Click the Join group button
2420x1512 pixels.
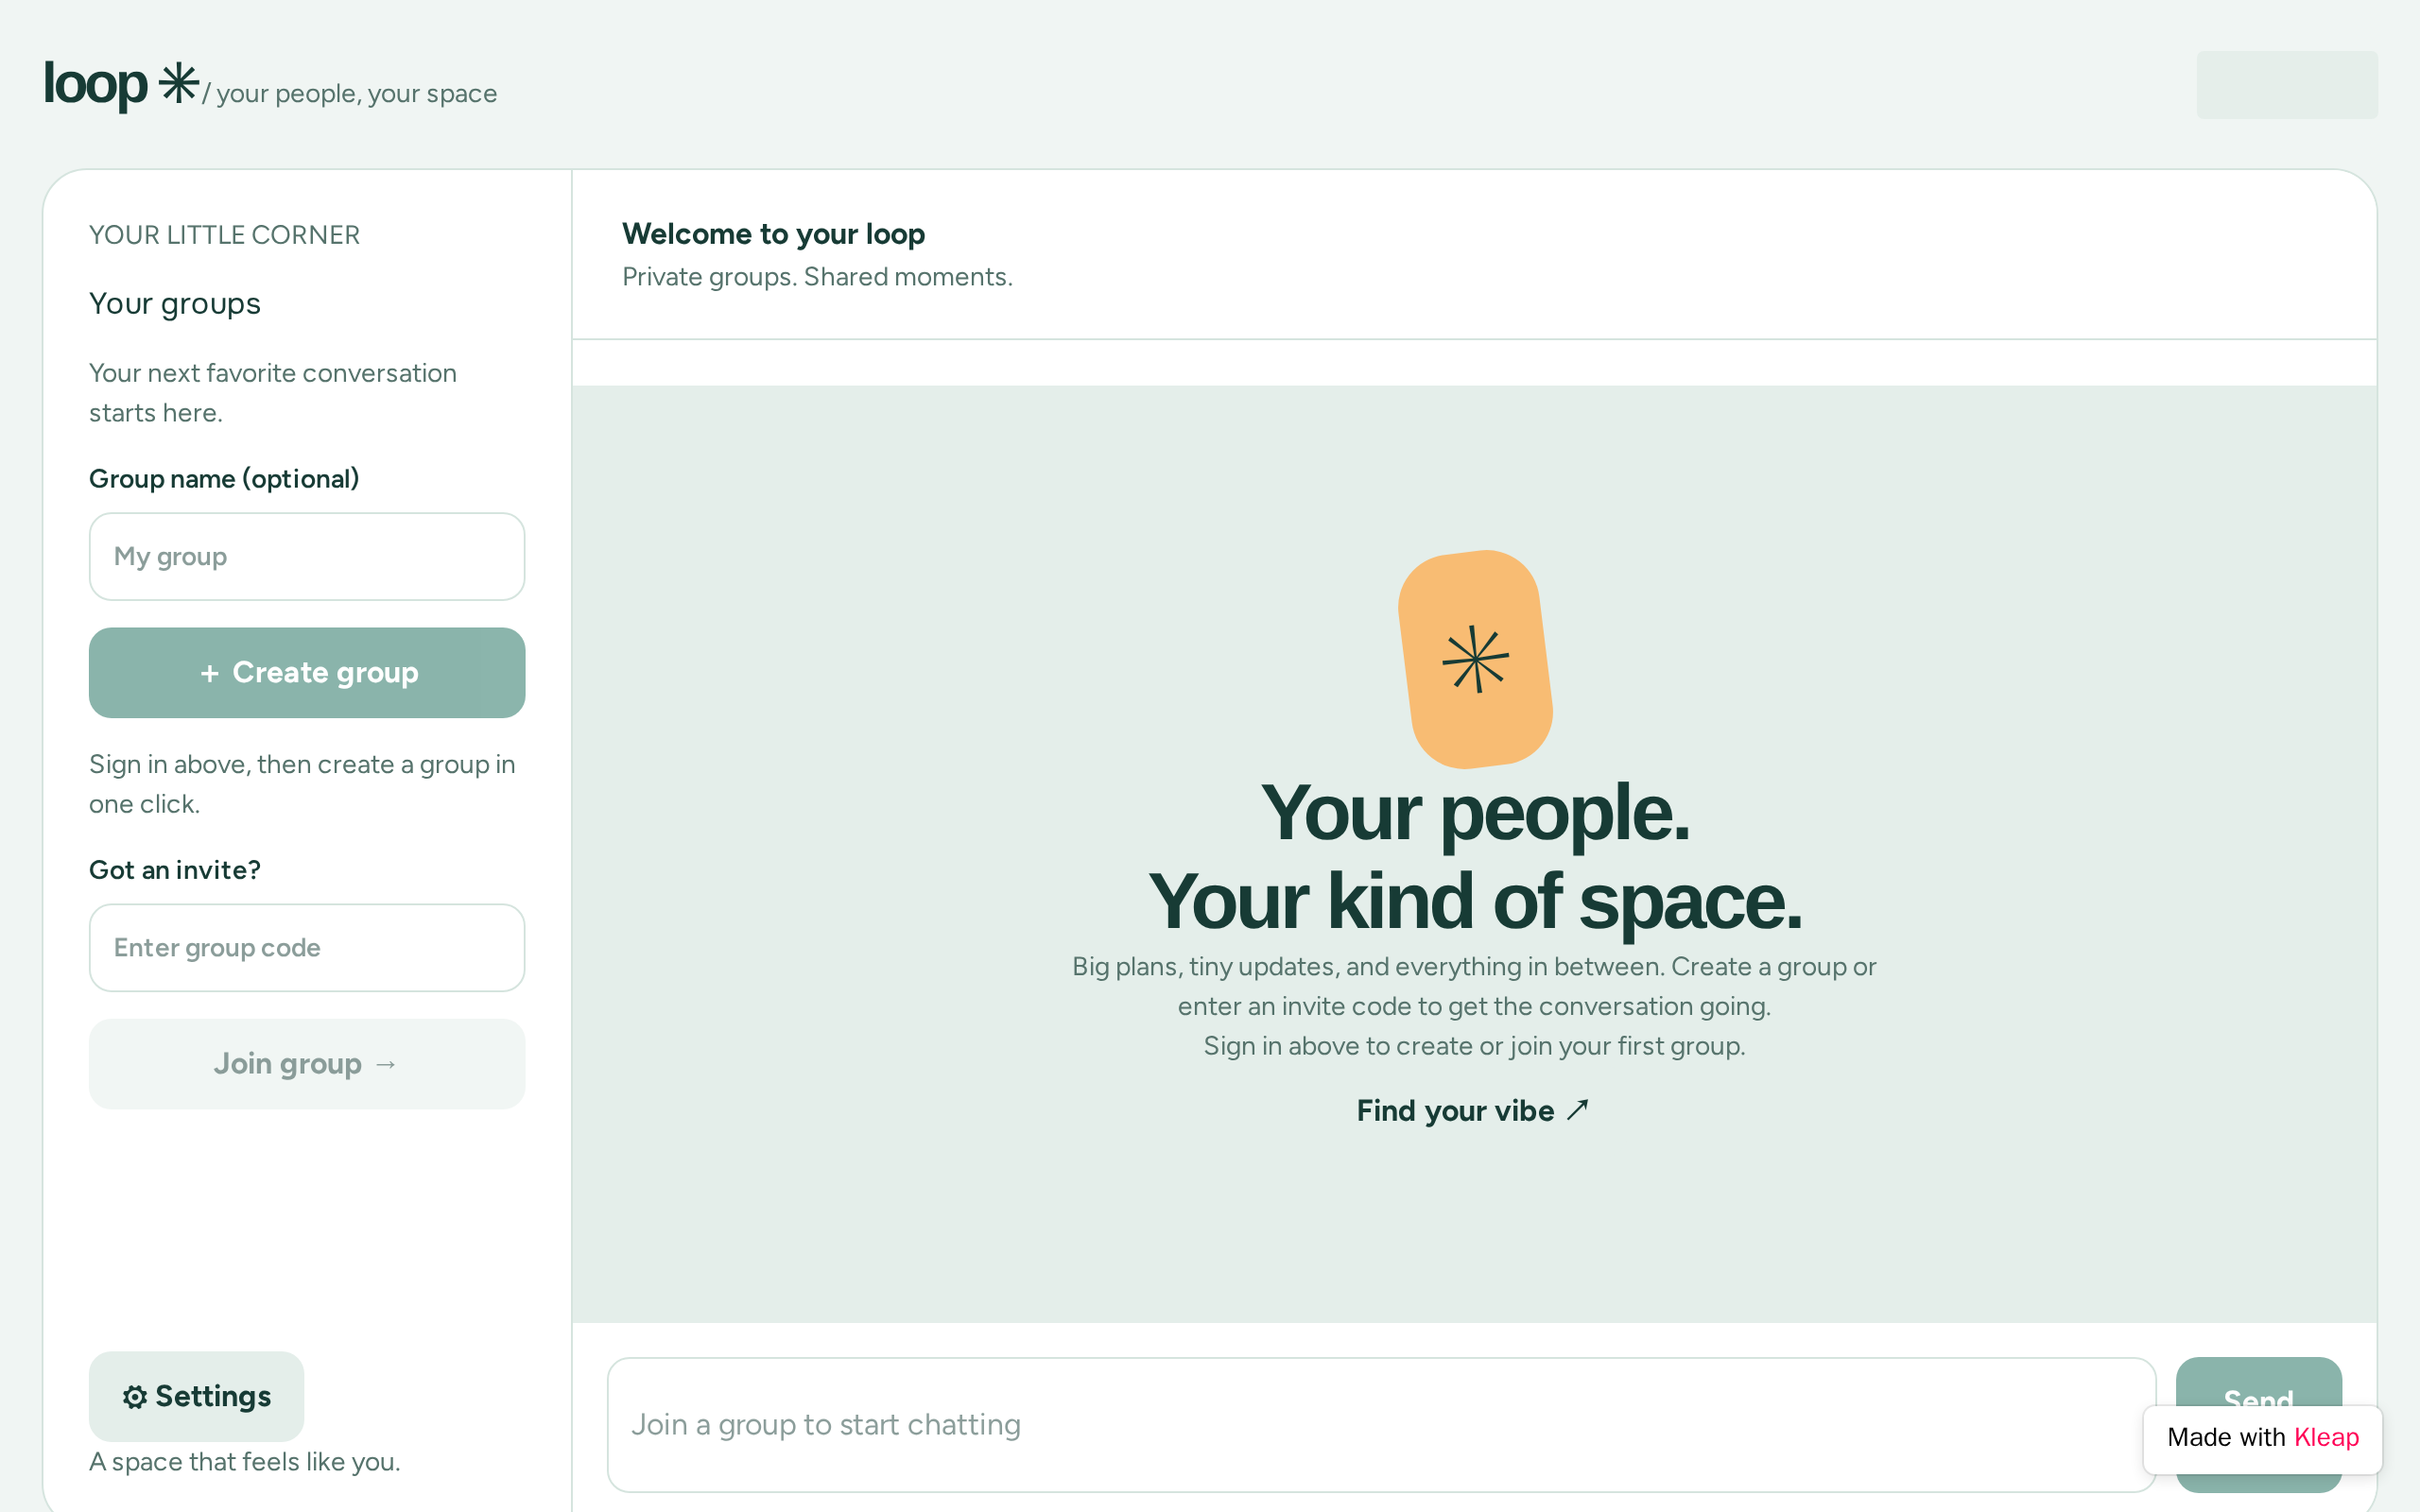(307, 1063)
